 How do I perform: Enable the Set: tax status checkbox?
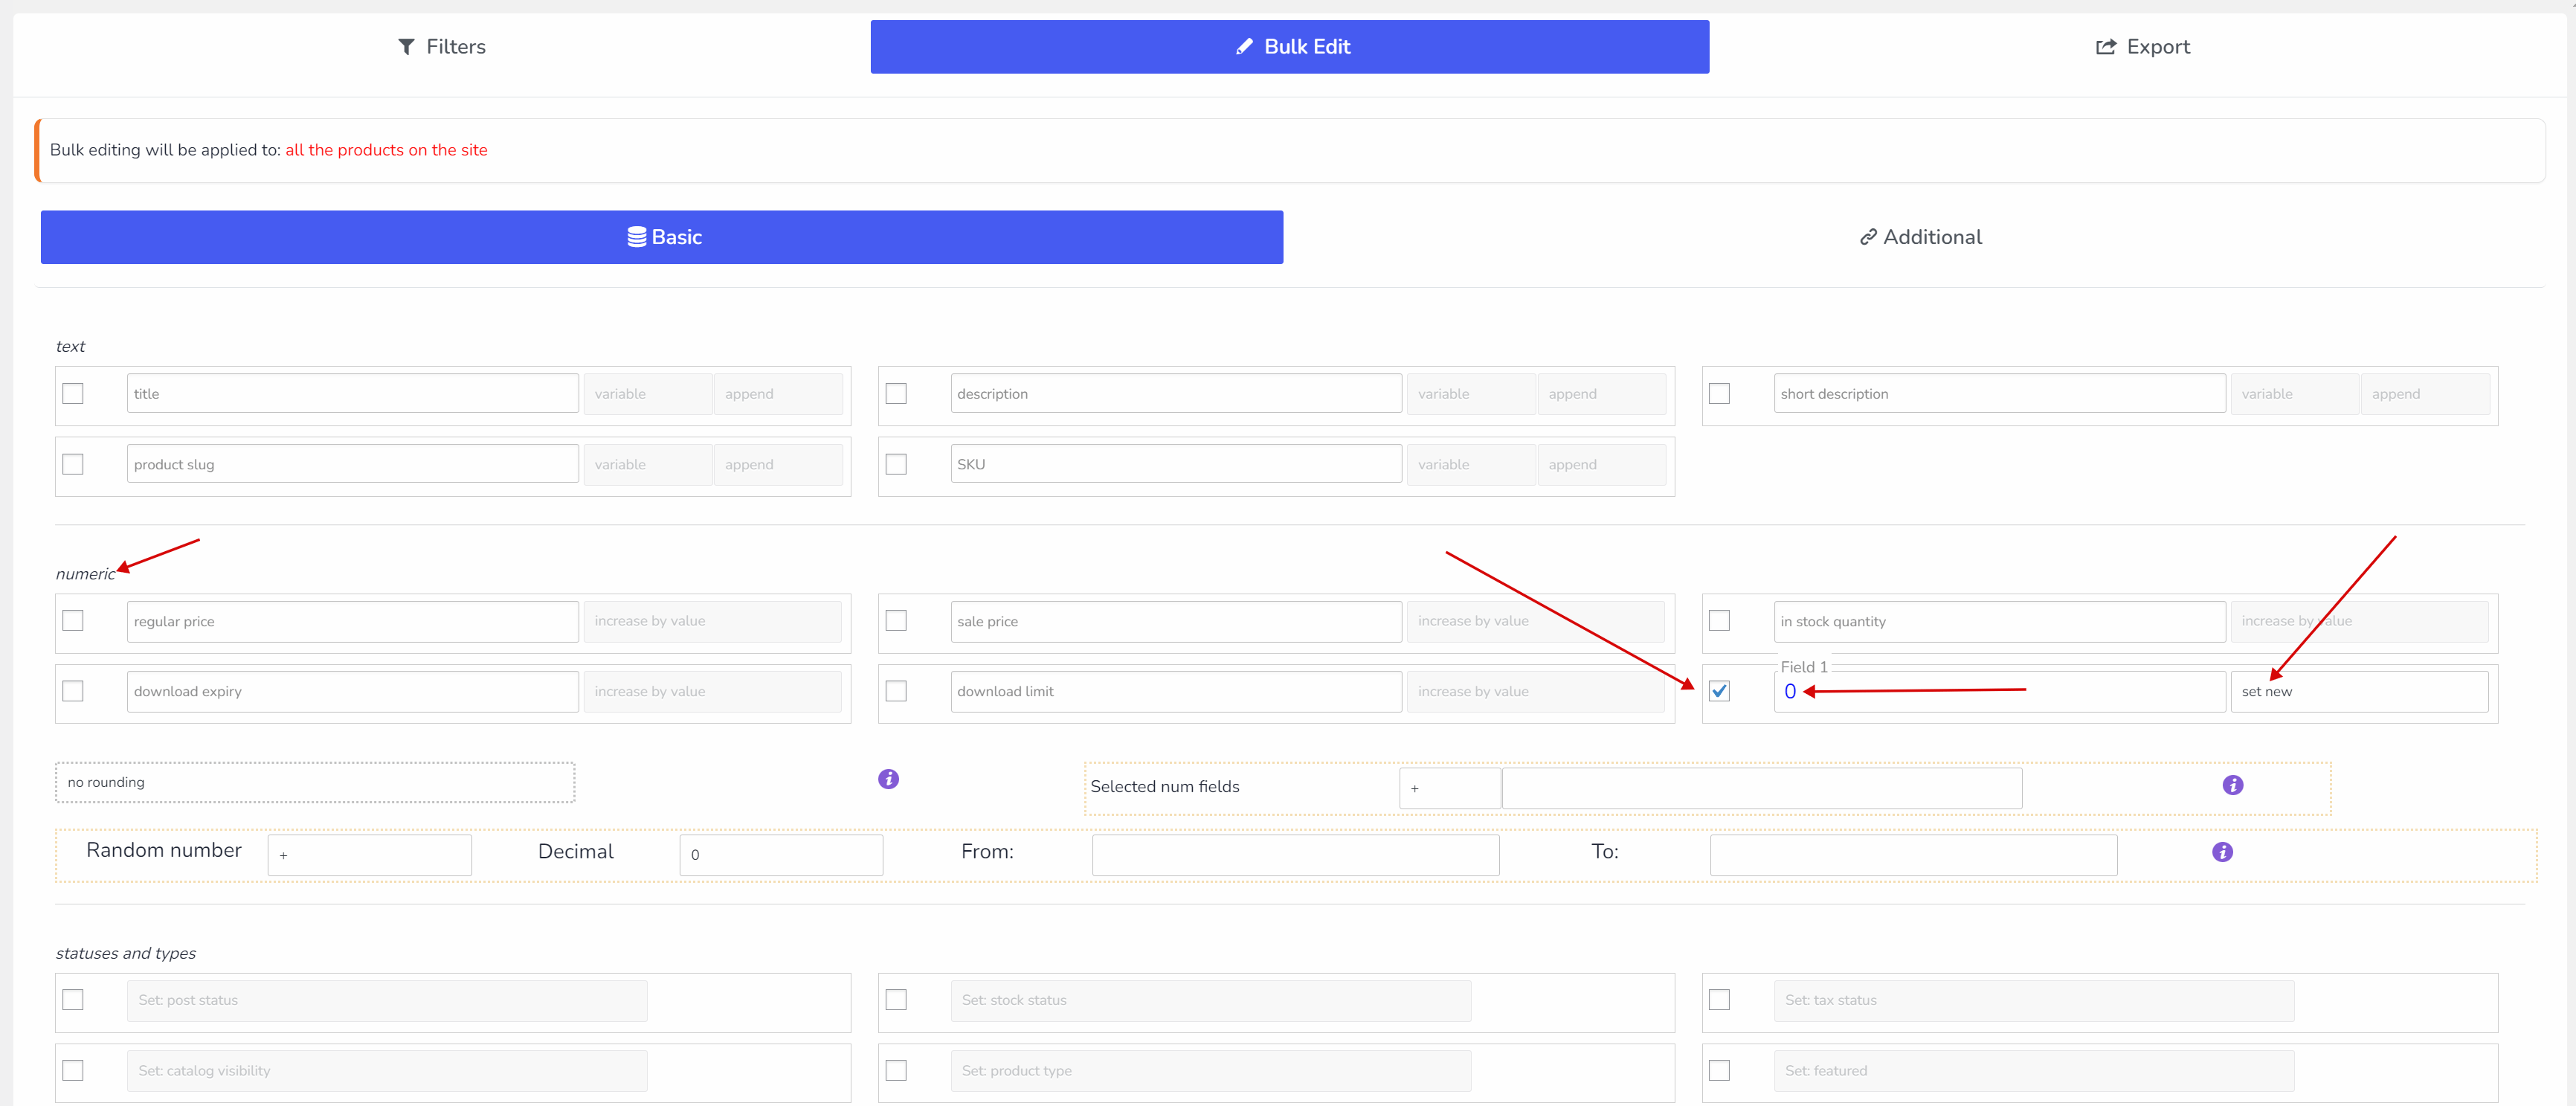tap(1719, 1000)
